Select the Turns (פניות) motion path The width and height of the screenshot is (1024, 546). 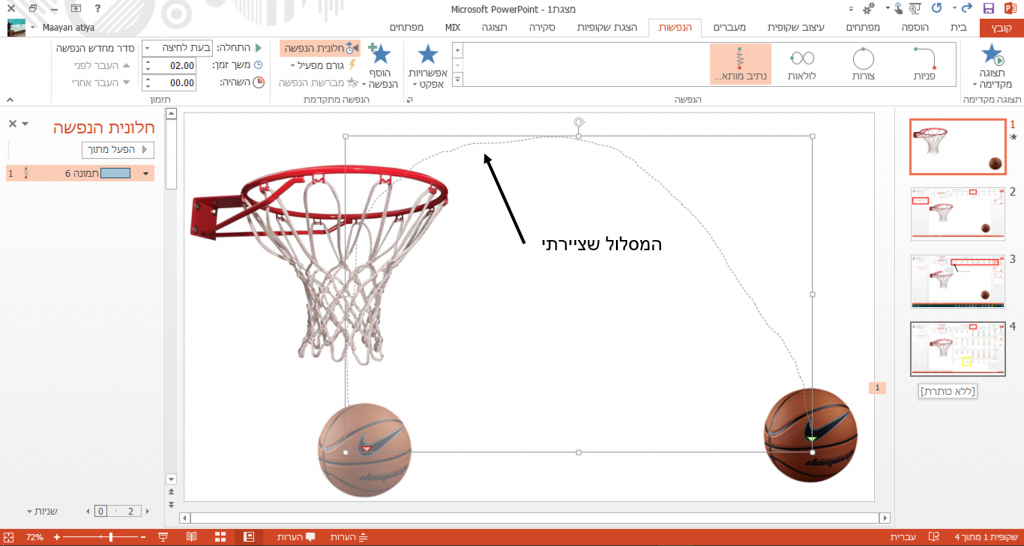[924, 64]
